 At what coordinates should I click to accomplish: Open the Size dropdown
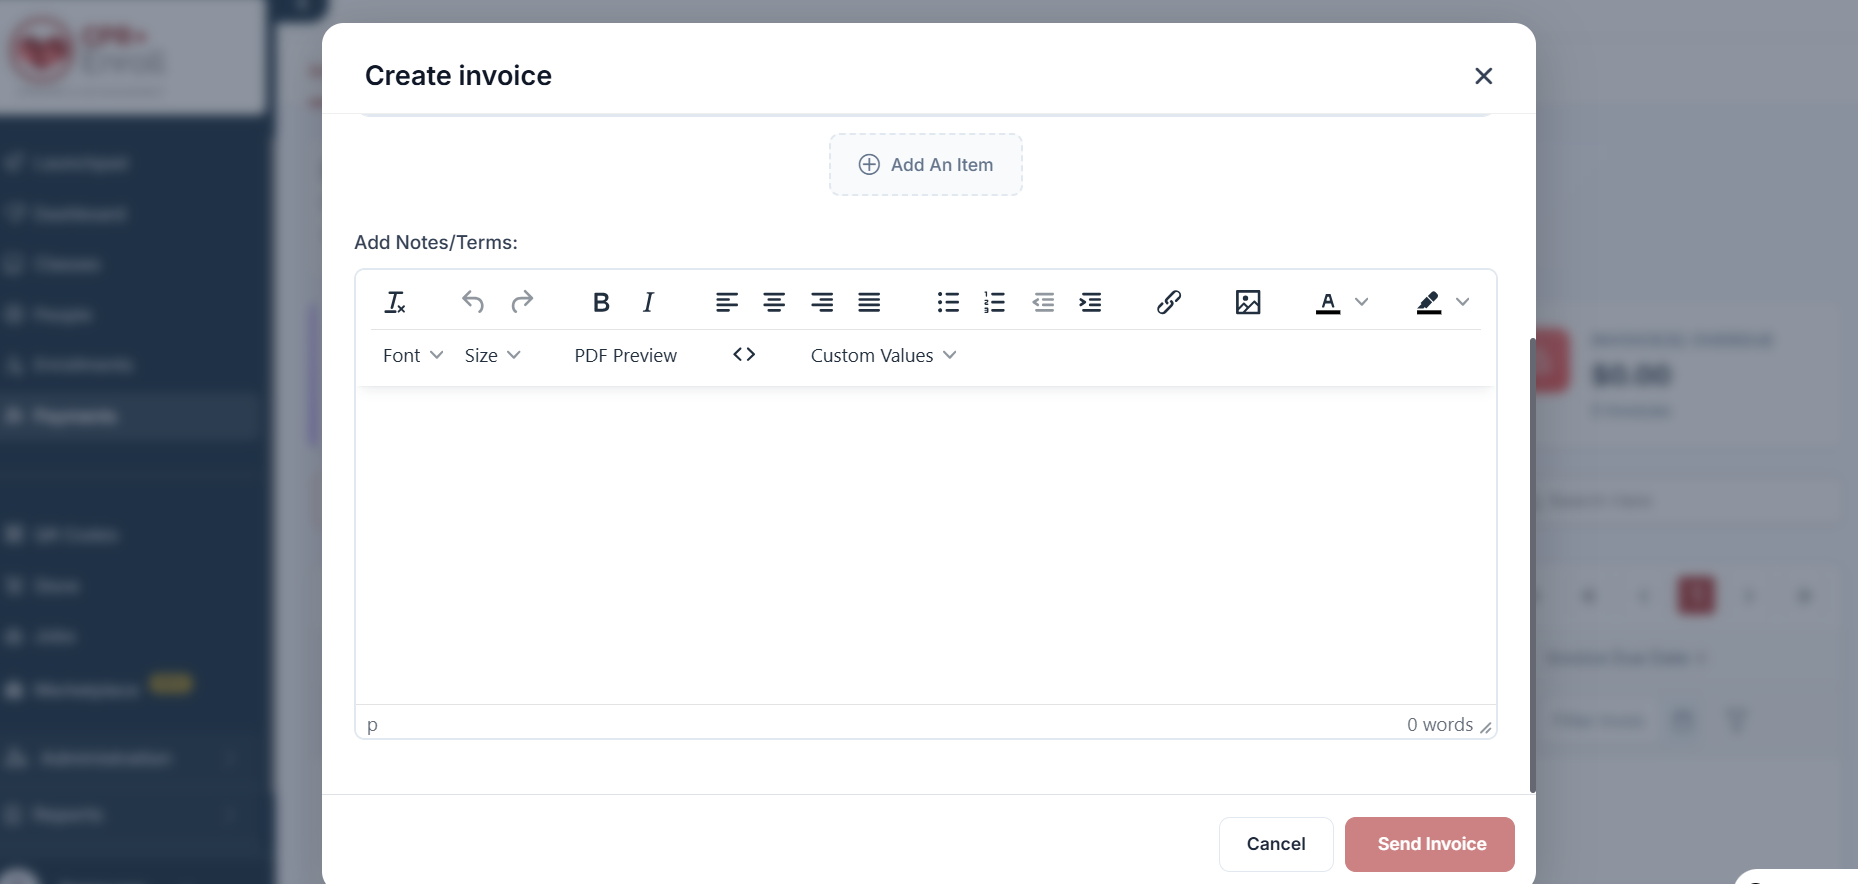pyautogui.click(x=492, y=356)
